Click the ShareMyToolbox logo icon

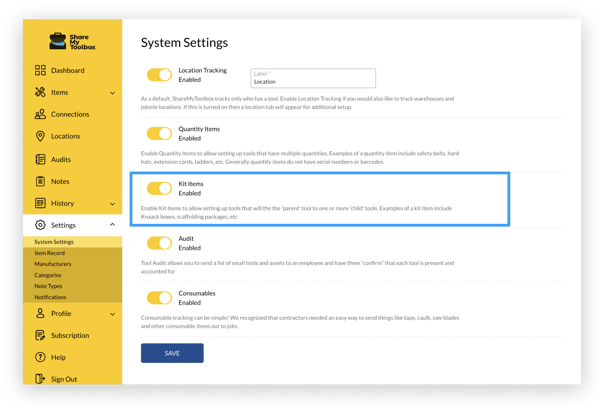(x=58, y=42)
